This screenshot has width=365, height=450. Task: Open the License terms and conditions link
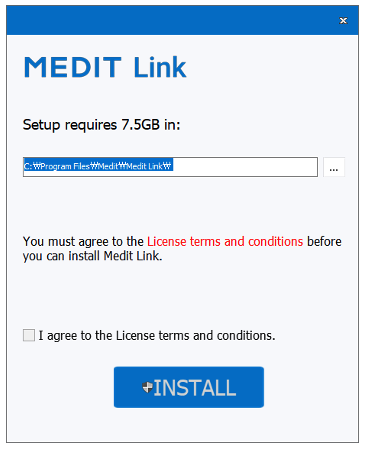click(x=225, y=241)
